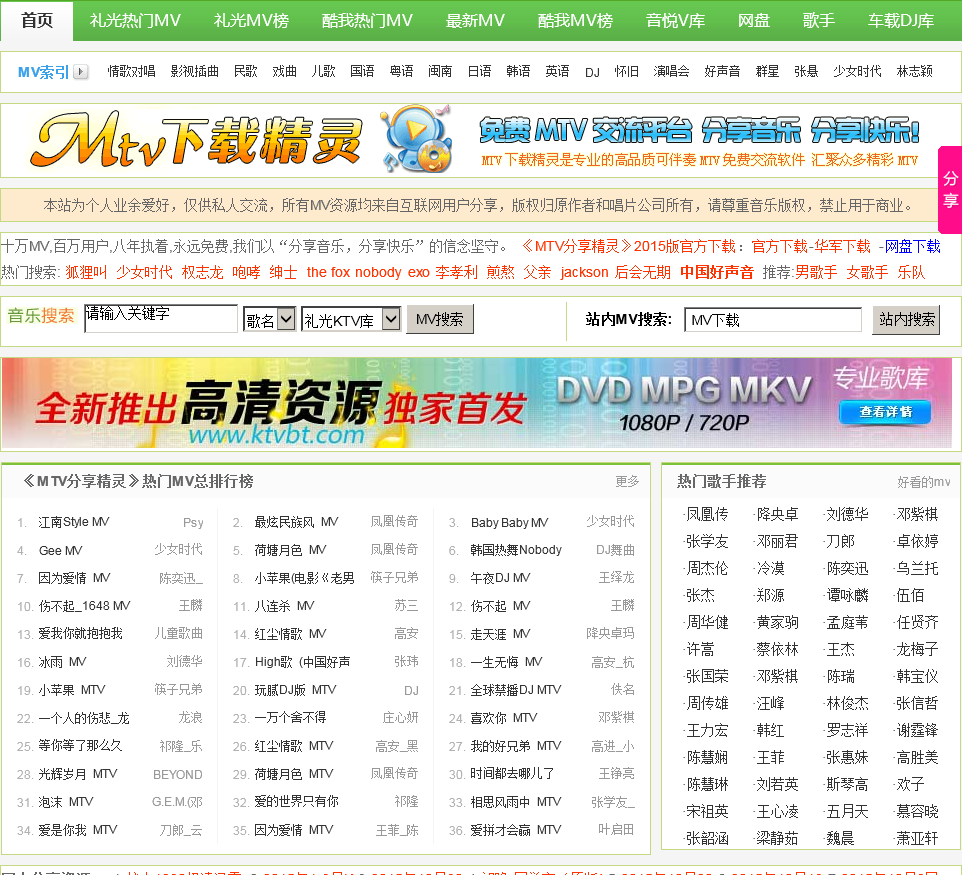Viewport: 962px width, 875px height.
Task: Select the 演唱会 category link
Action: pyautogui.click(x=671, y=72)
